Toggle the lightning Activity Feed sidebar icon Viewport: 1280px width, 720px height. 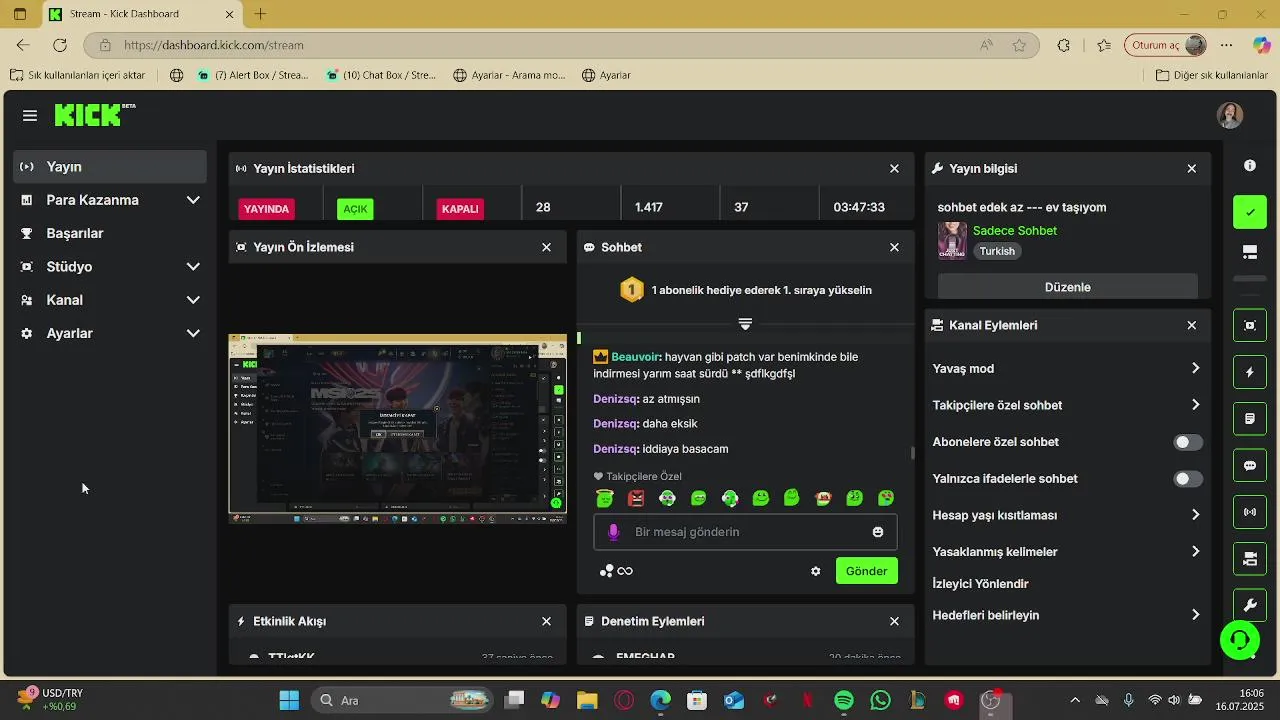(x=1250, y=372)
